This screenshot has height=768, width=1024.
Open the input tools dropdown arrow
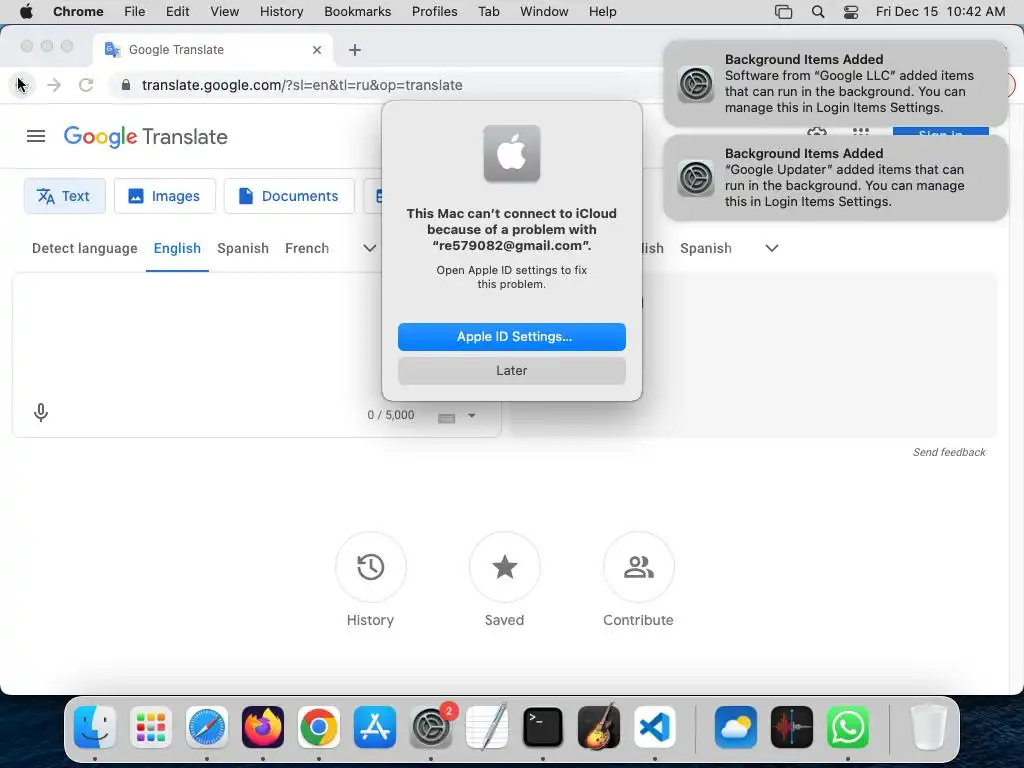(x=472, y=415)
